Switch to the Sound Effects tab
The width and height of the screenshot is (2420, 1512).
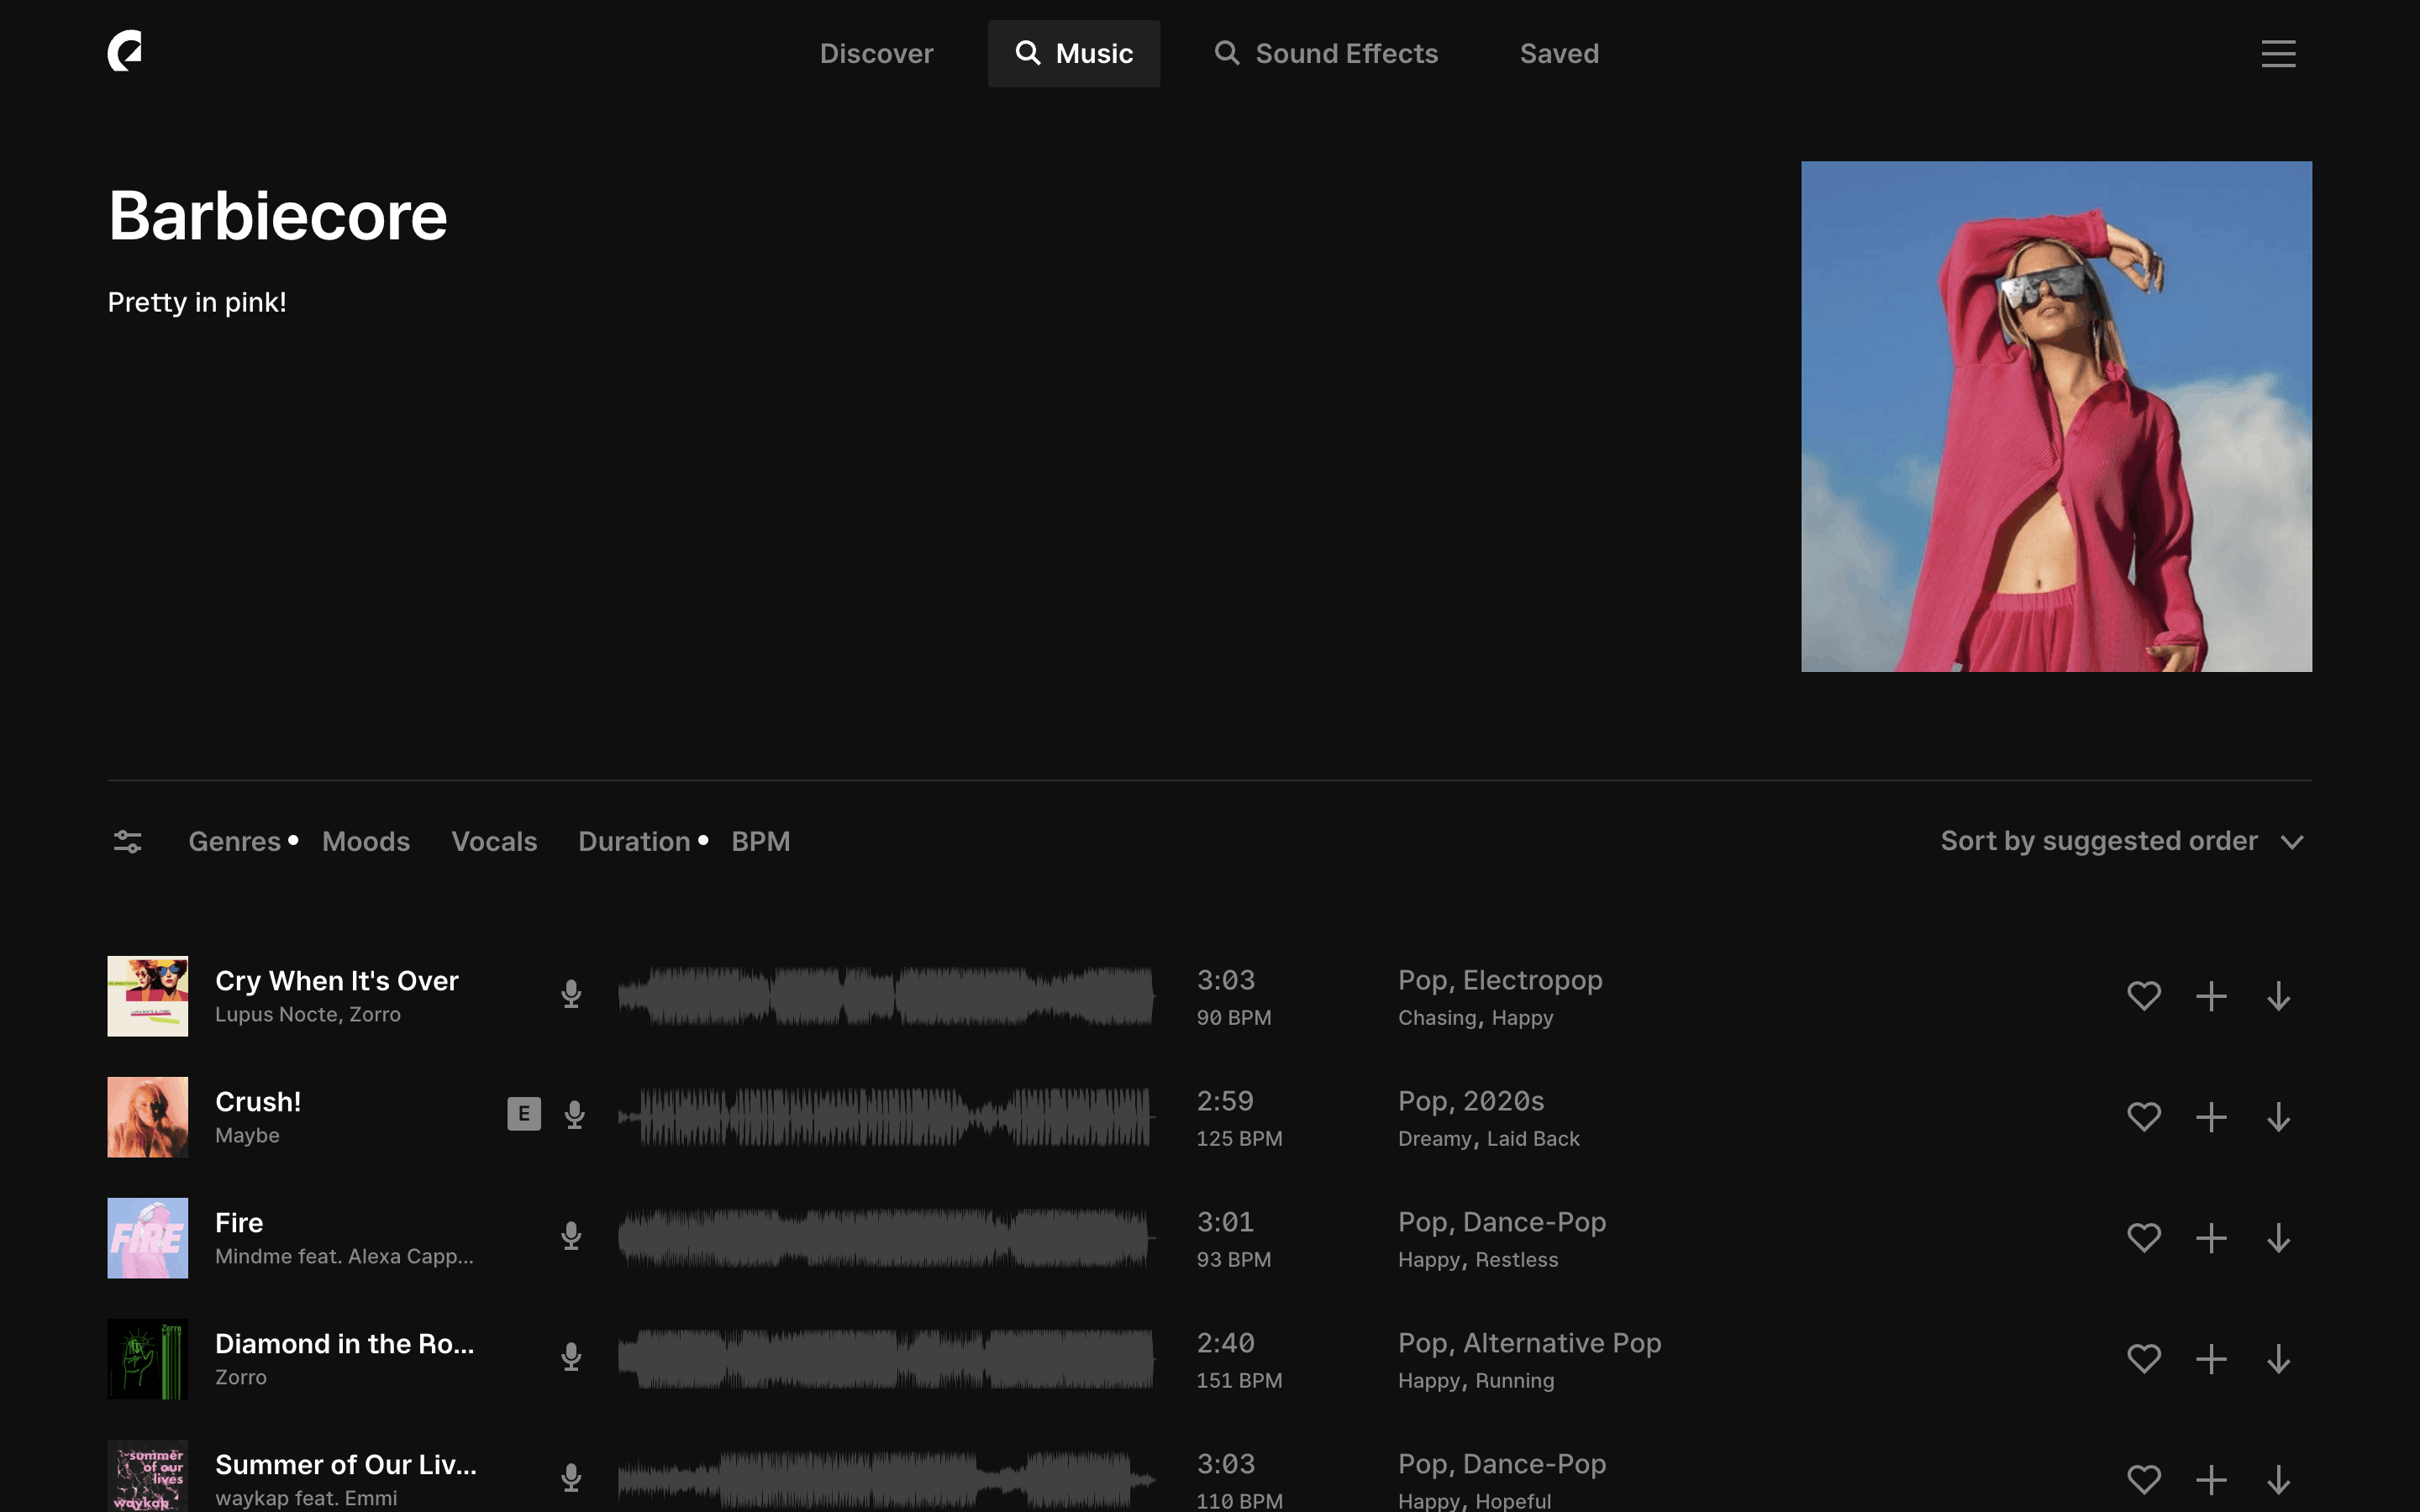[1326, 54]
